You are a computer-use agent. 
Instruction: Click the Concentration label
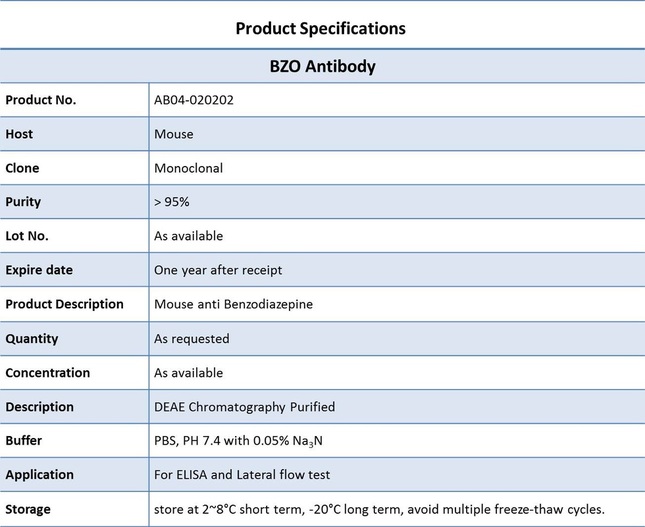click(48, 373)
